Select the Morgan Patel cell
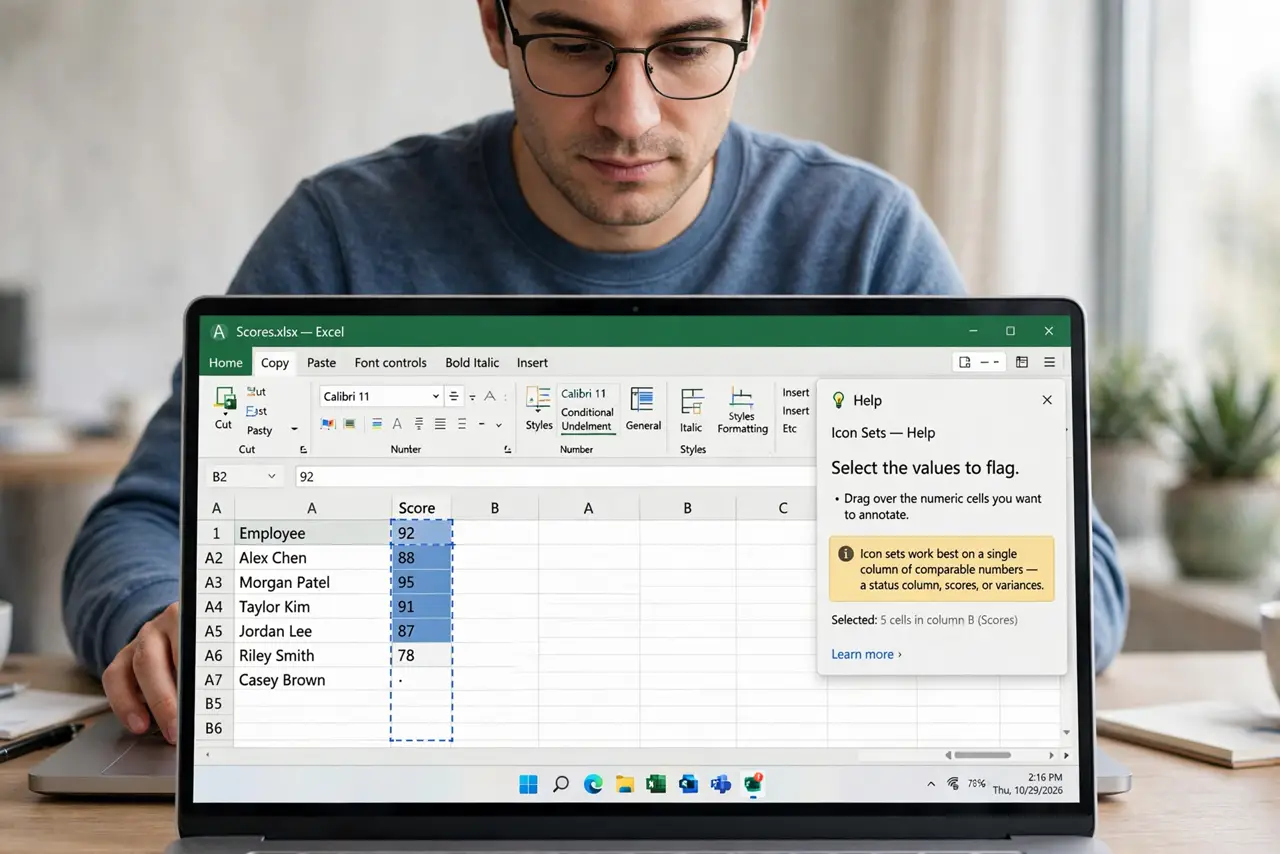This screenshot has height=854, width=1280. coord(312,582)
